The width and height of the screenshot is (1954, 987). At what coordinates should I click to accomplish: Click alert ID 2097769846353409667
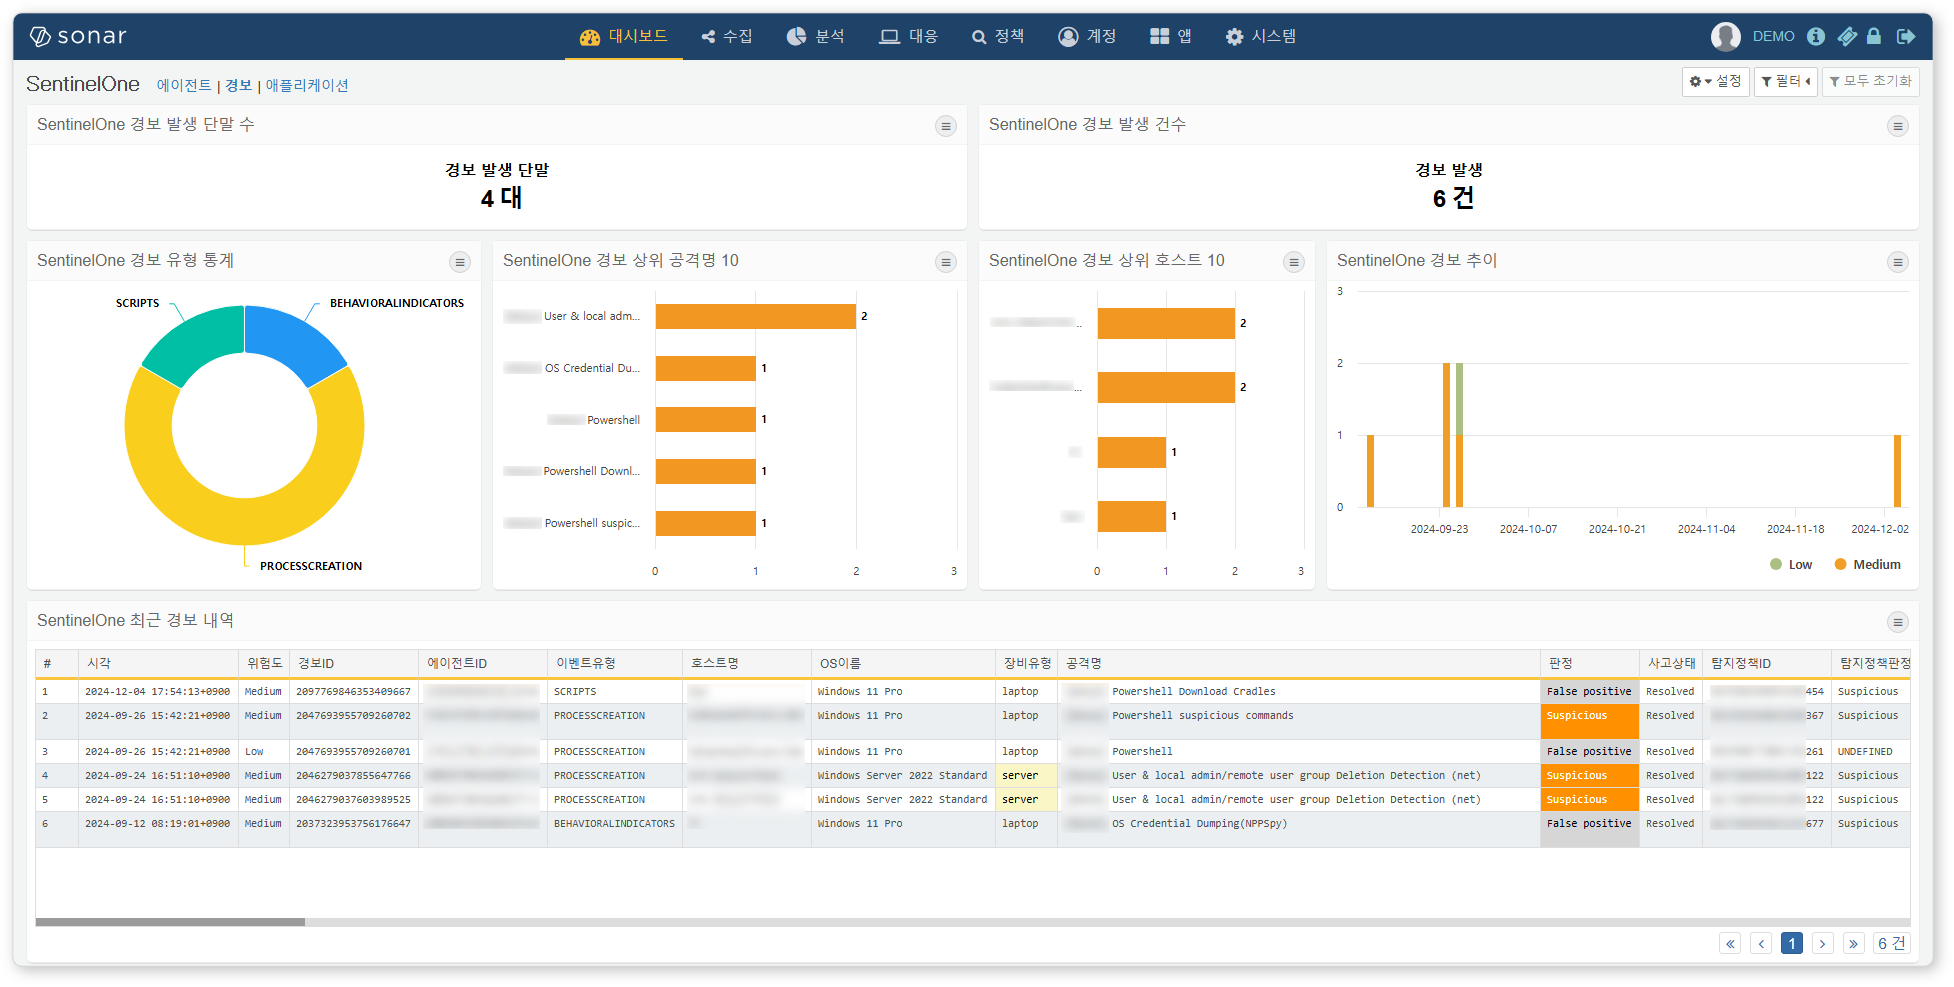(x=353, y=692)
